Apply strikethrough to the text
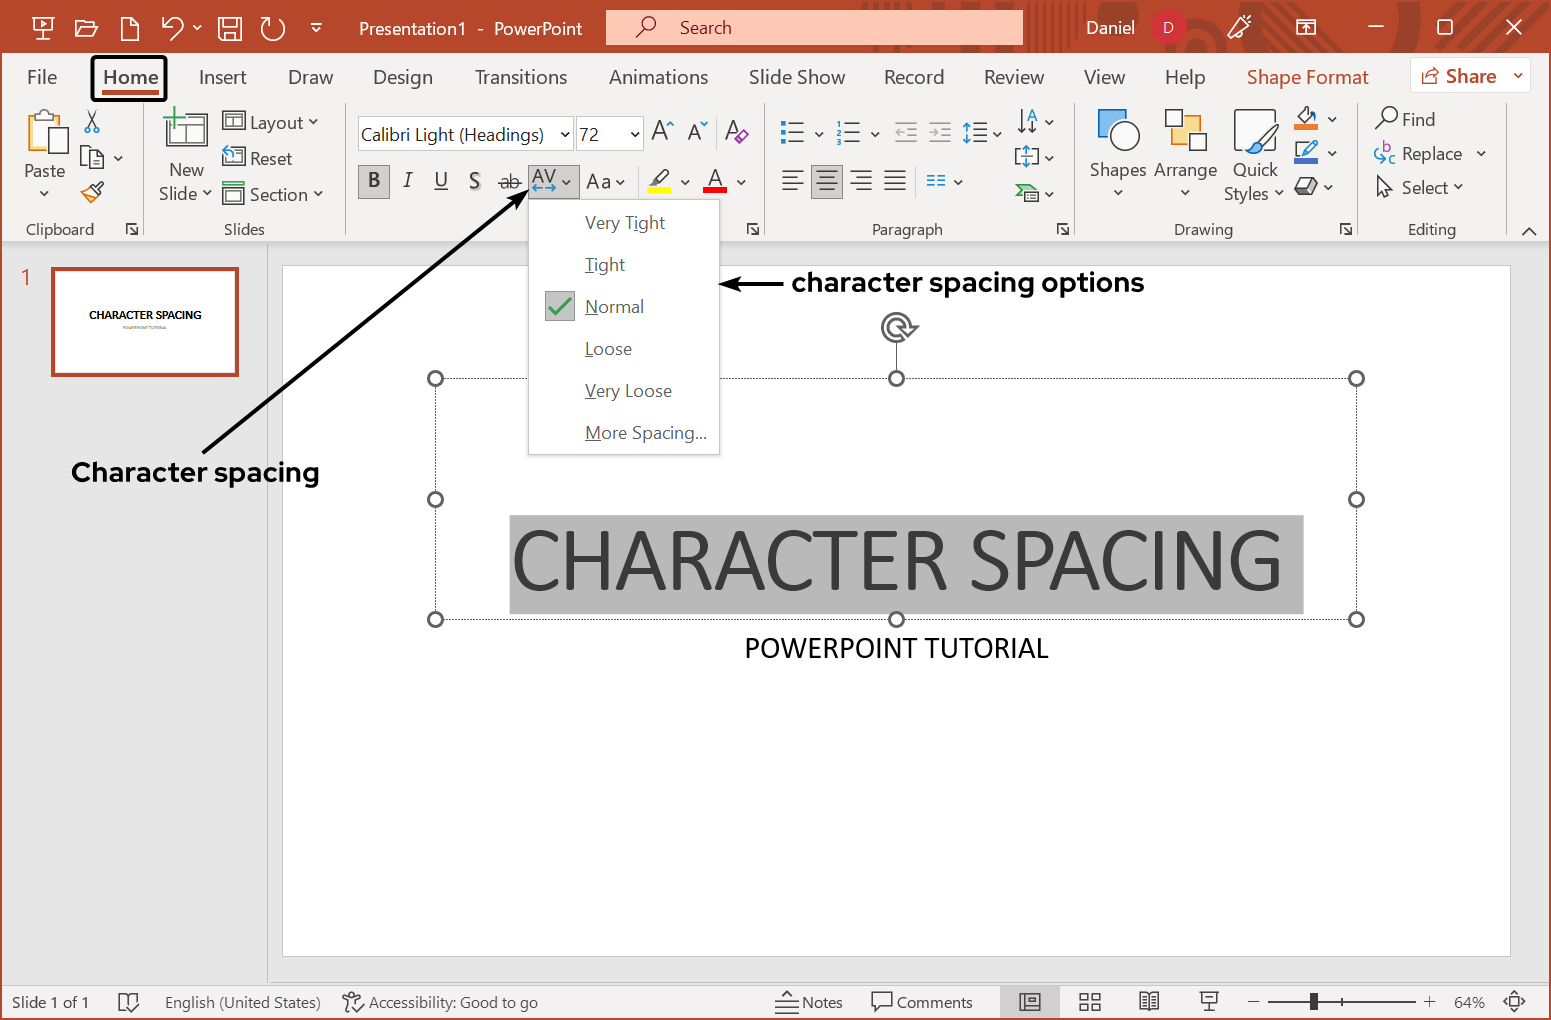 509,181
